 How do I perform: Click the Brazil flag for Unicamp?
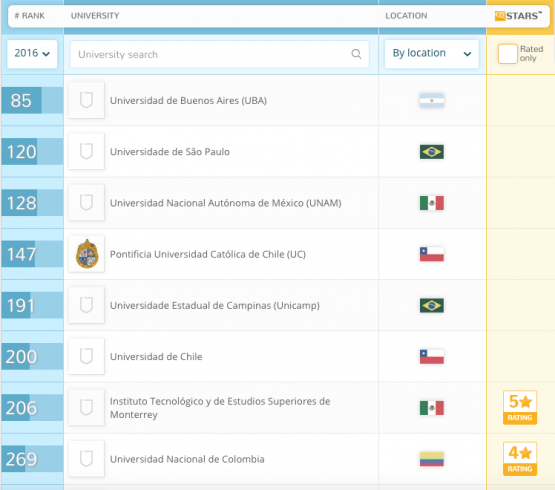pyautogui.click(x=431, y=306)
